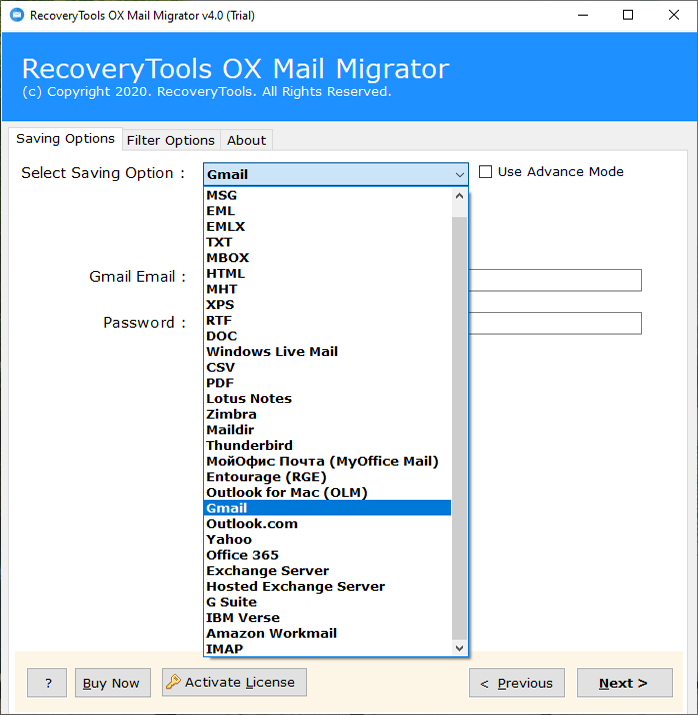Select G Suite saving option
The image size is (698, 715).
327,602
